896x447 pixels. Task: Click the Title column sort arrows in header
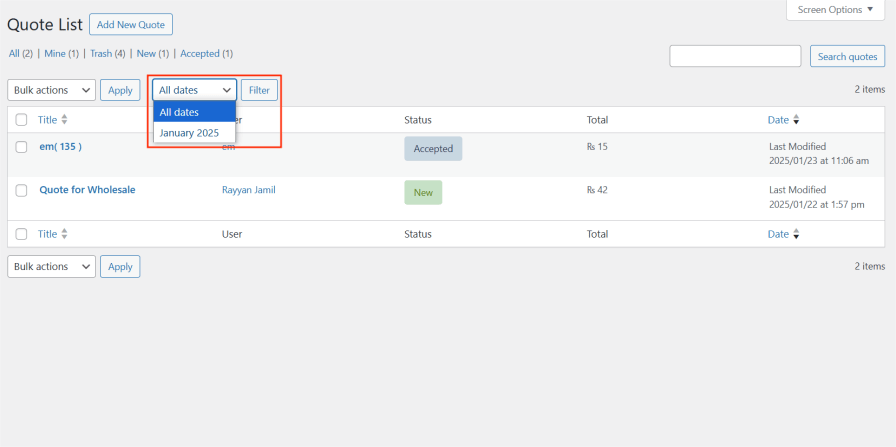coord(65,120)
